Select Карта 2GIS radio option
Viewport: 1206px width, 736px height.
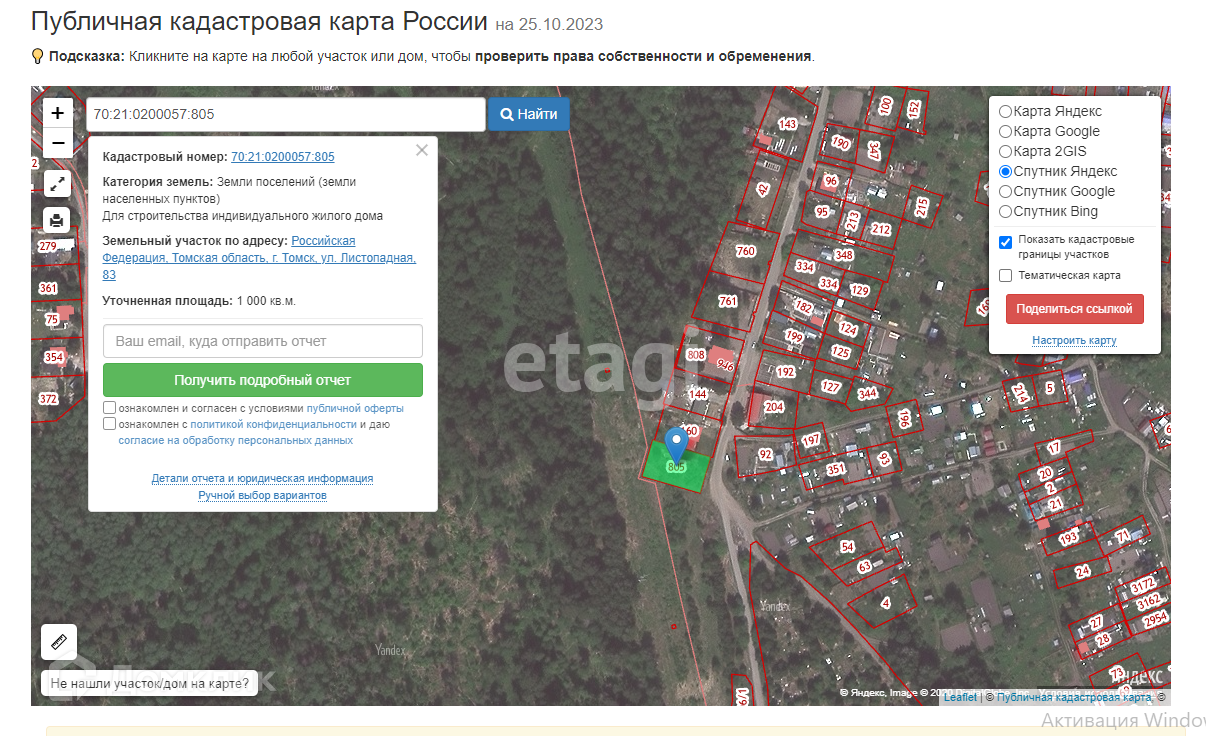(x=1006, y=151)
